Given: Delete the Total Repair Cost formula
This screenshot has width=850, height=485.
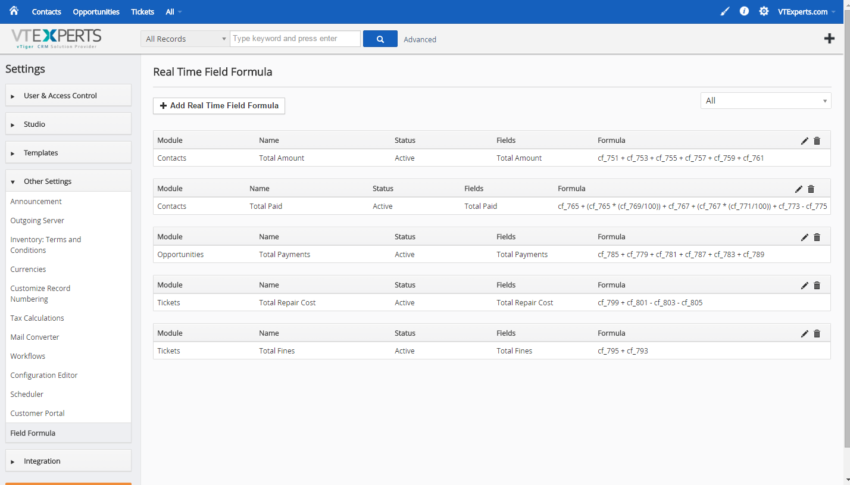Looking at the screenshot, I should tap(817, 286).
